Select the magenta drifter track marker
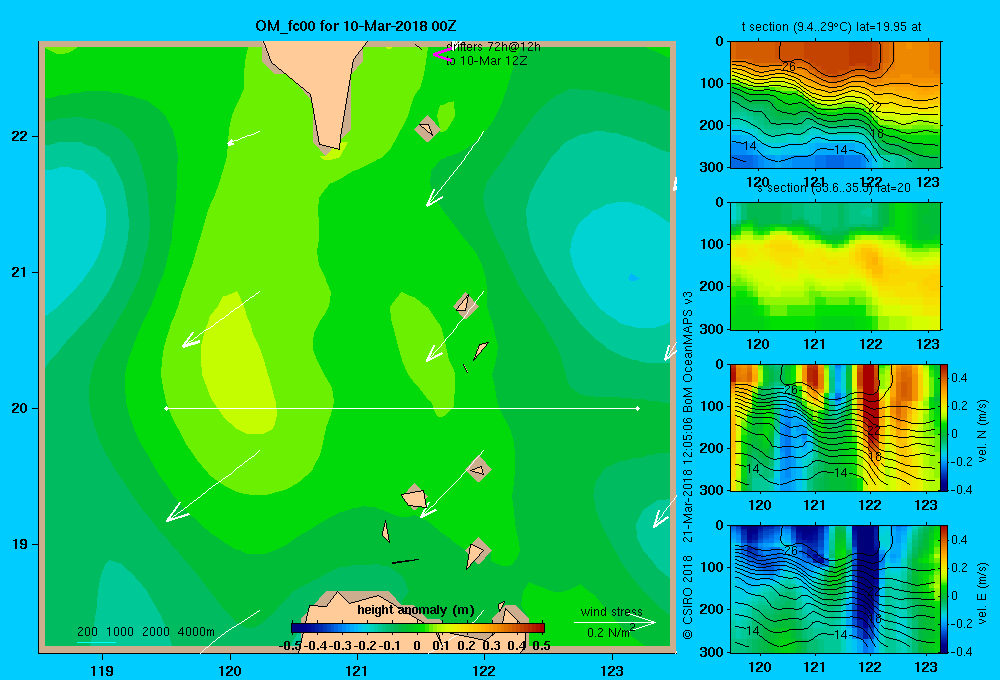 [x=443, y=54]
